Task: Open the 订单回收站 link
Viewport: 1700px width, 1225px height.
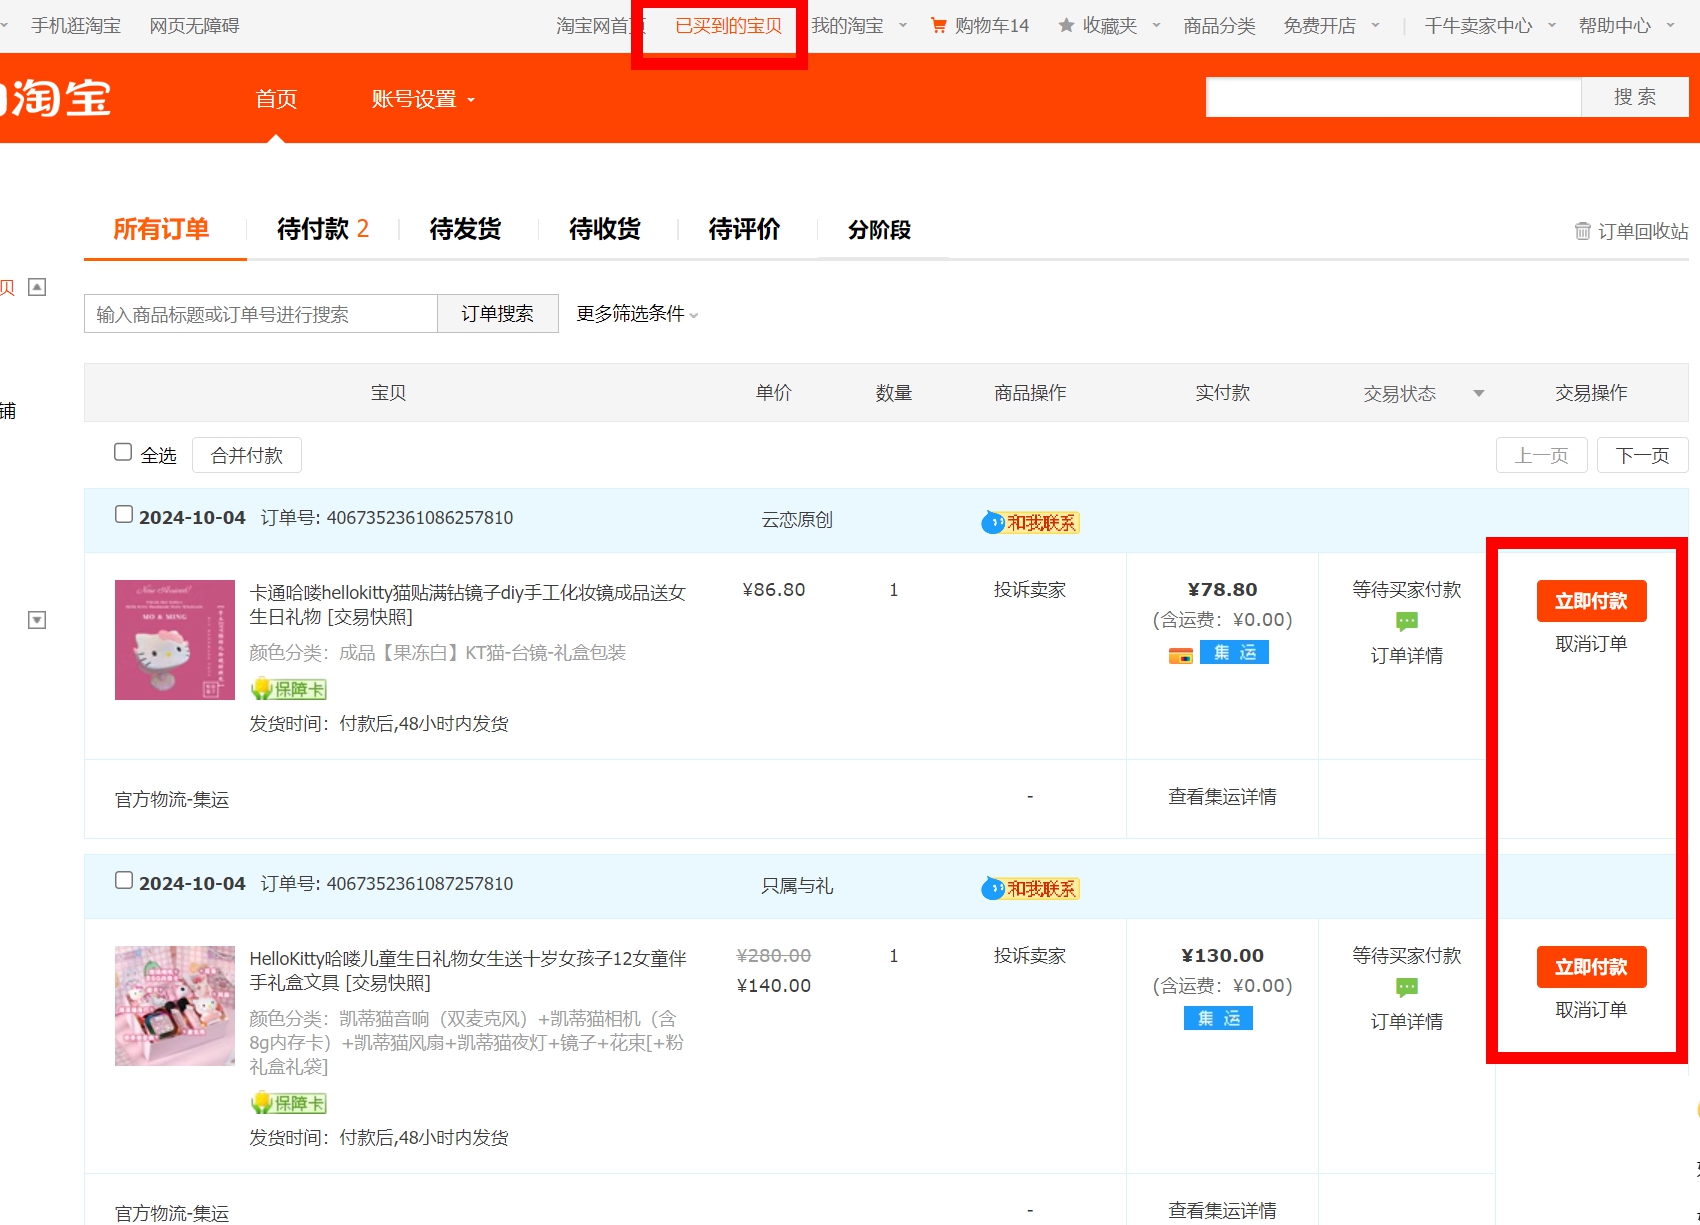Action: [1632, 231]
